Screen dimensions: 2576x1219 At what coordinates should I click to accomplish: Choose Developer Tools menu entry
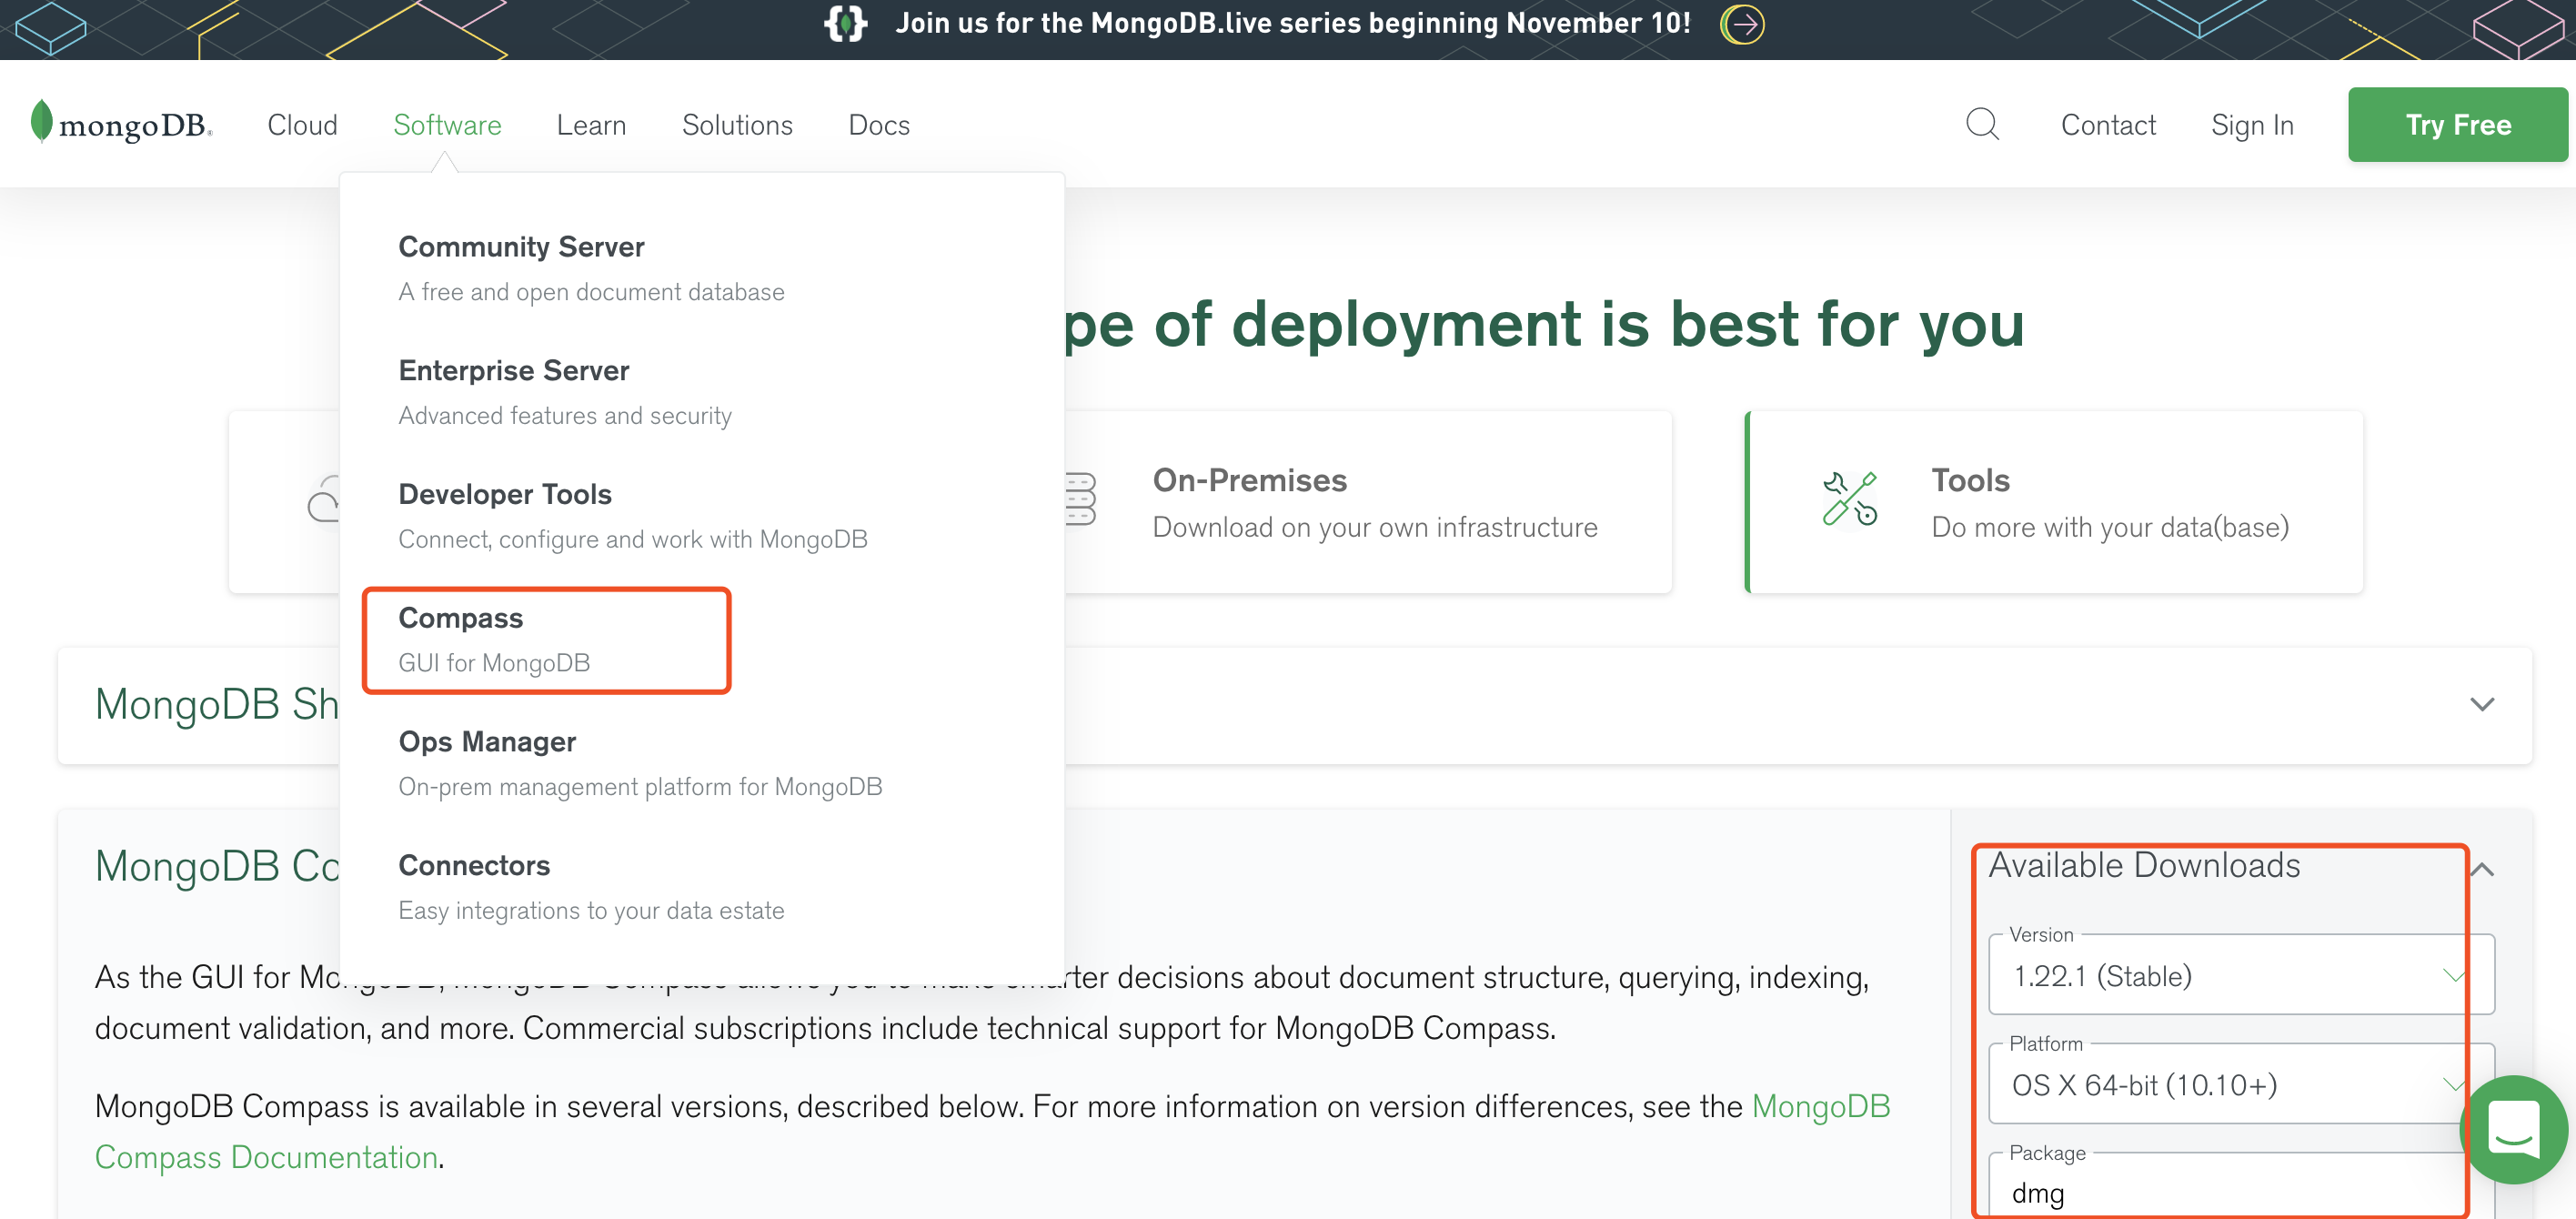[x=633, y=516]
